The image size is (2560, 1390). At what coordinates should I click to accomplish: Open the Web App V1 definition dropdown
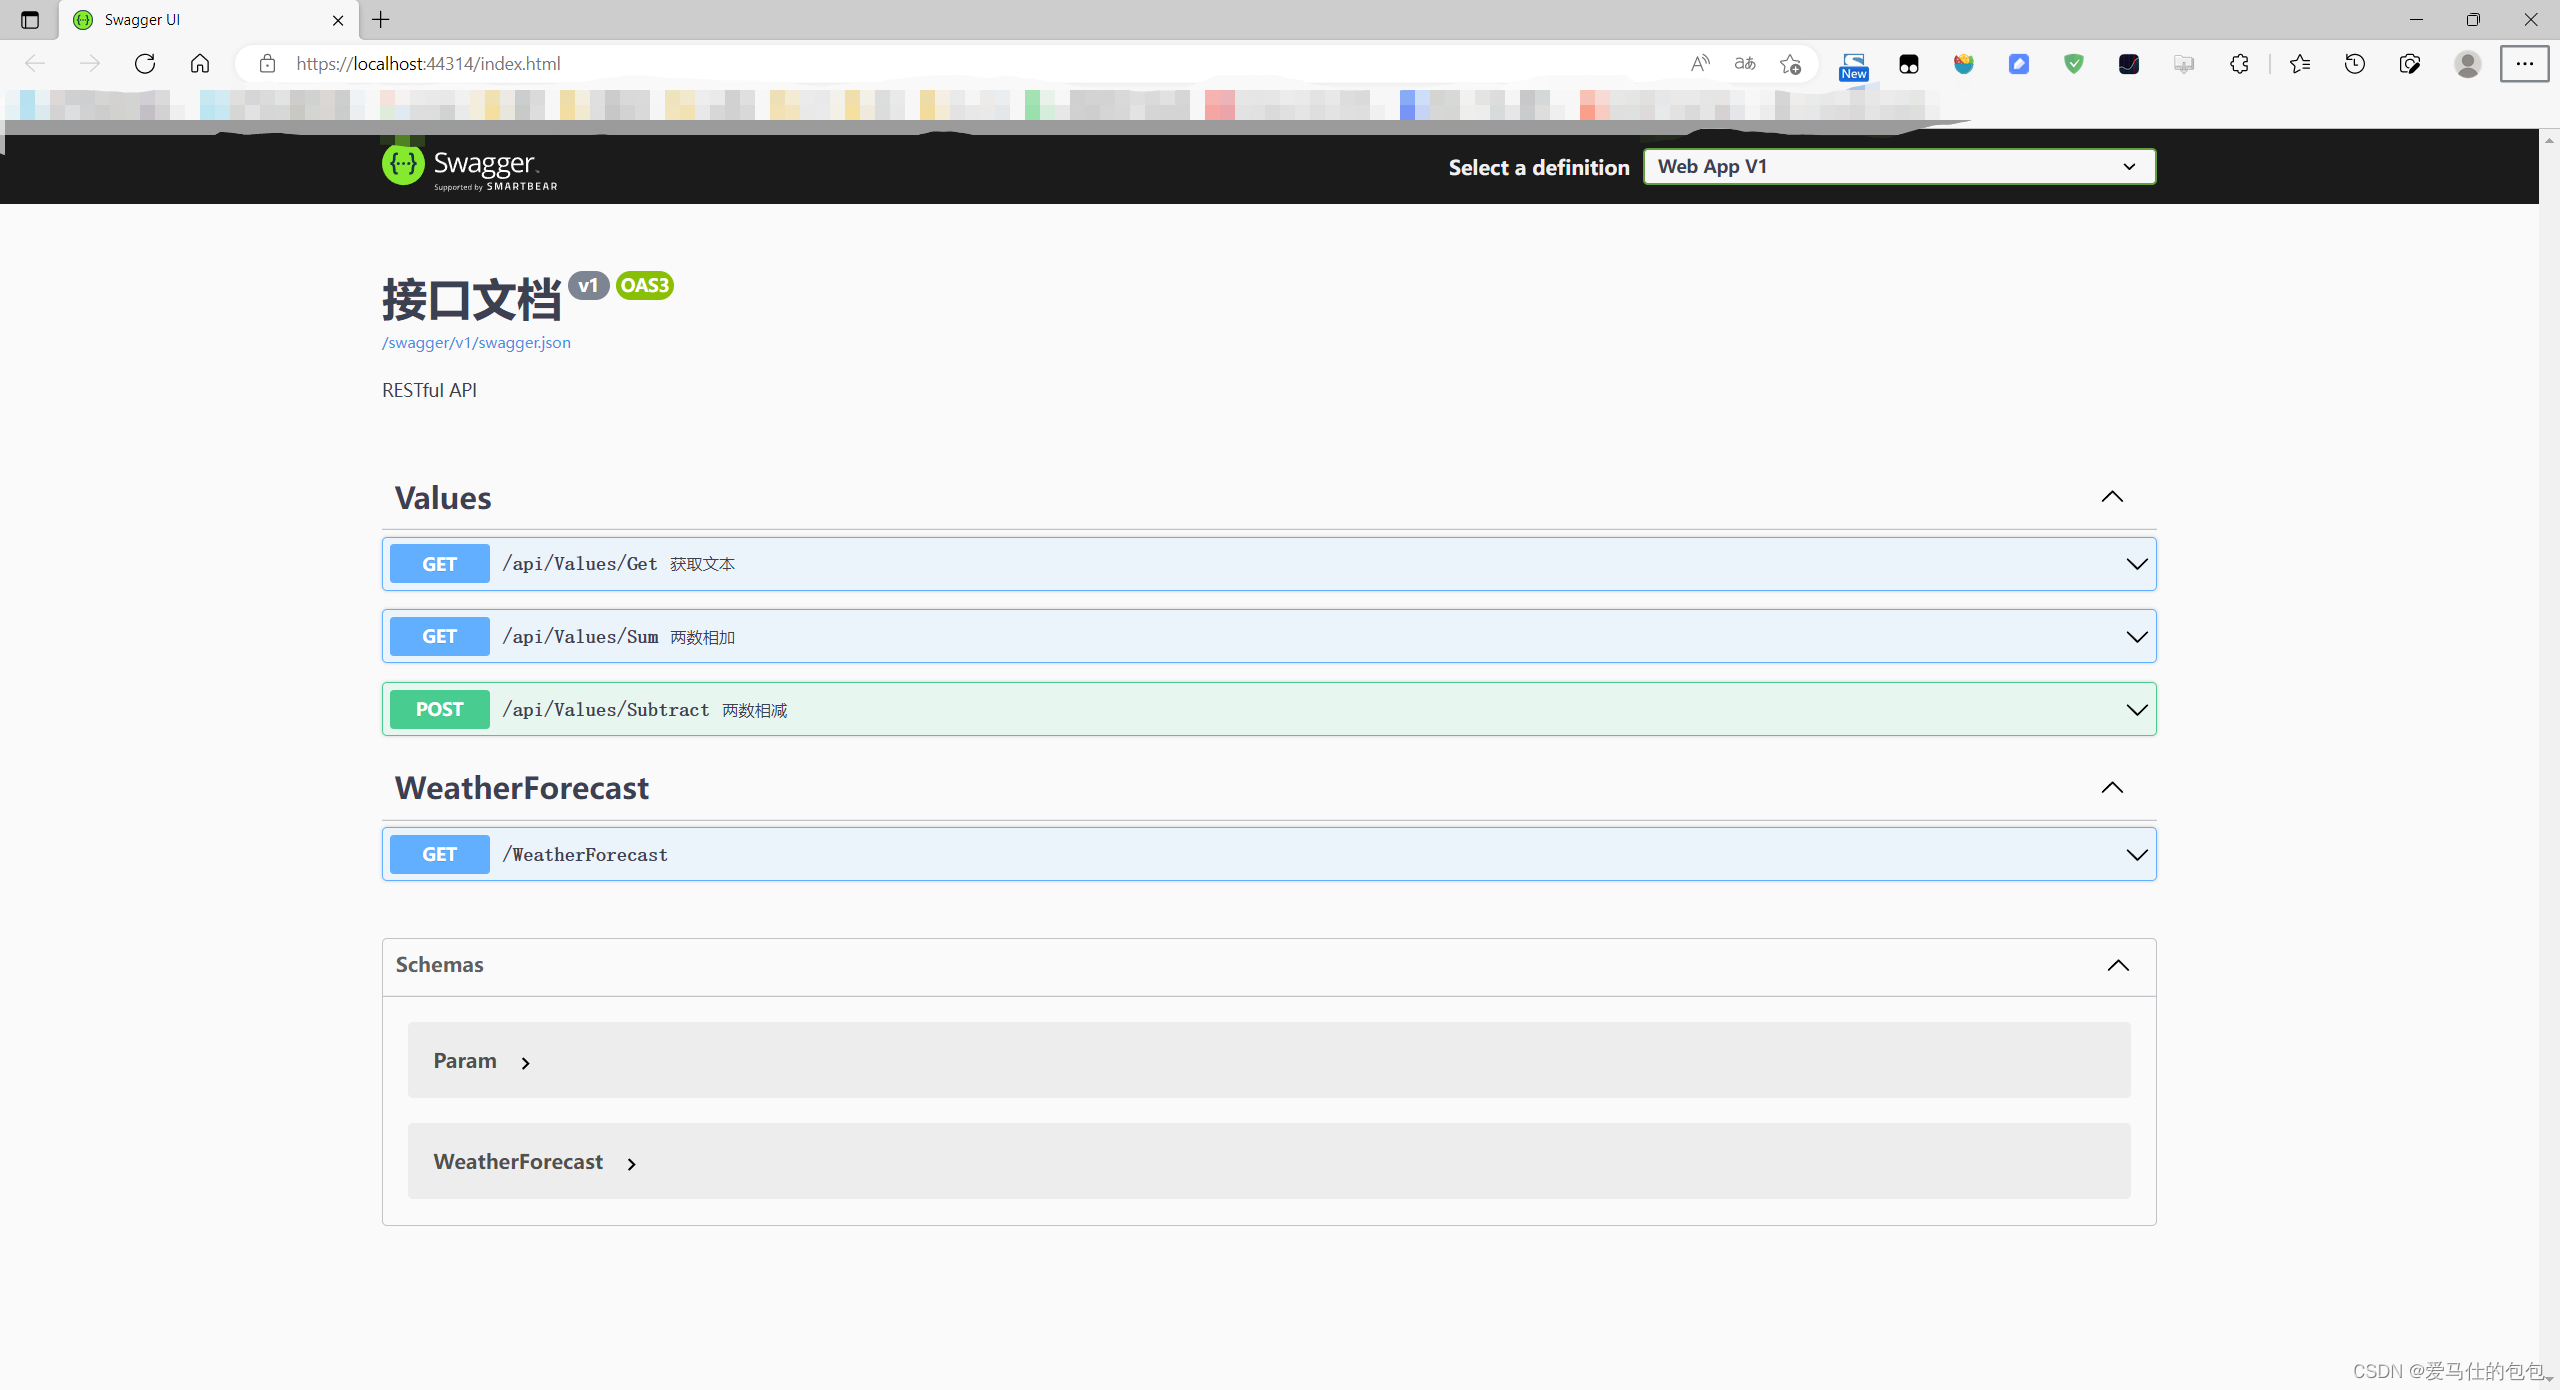1899,167
